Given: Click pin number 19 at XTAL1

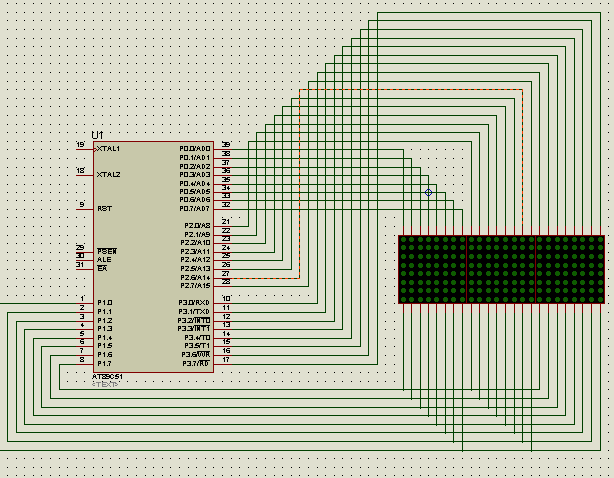Looking at the screenshot, I should 81,145.
